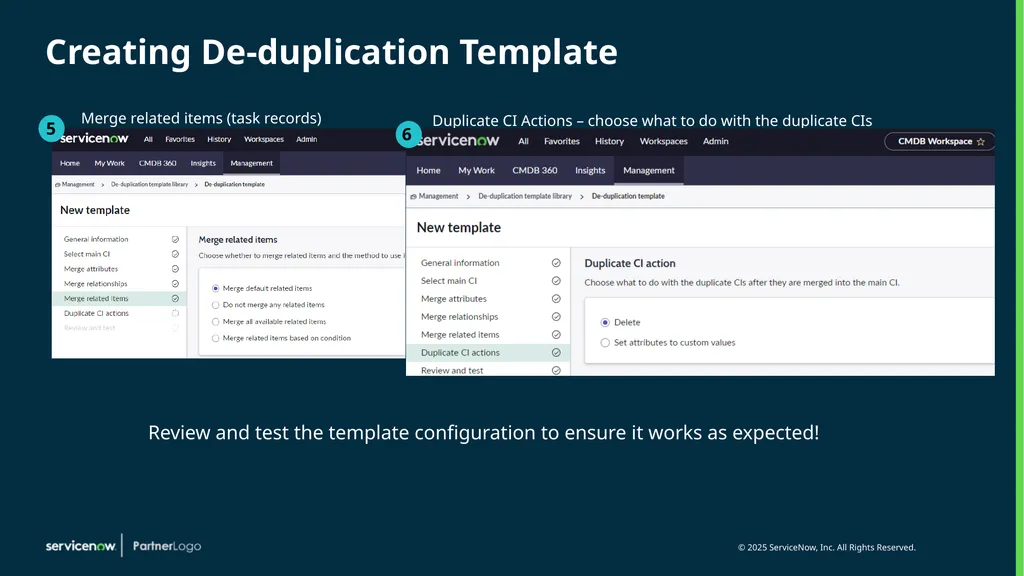The height and width of the screenshot is (576, 1024).
Task: Switch to My Work tab in right screenshot
Action: [477, 170]
